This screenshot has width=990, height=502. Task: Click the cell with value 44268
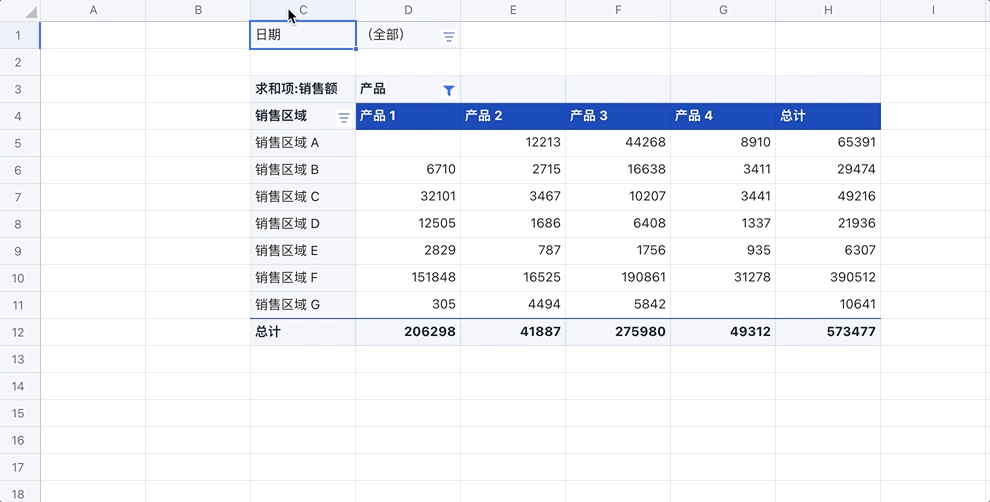(x=617, y=143)
